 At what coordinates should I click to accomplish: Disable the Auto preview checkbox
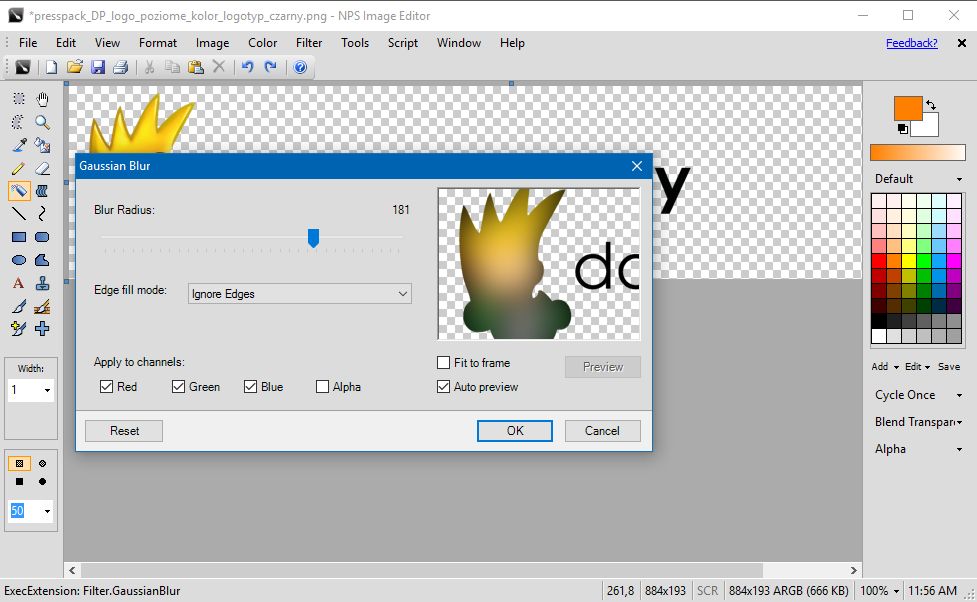click(444, 386)
